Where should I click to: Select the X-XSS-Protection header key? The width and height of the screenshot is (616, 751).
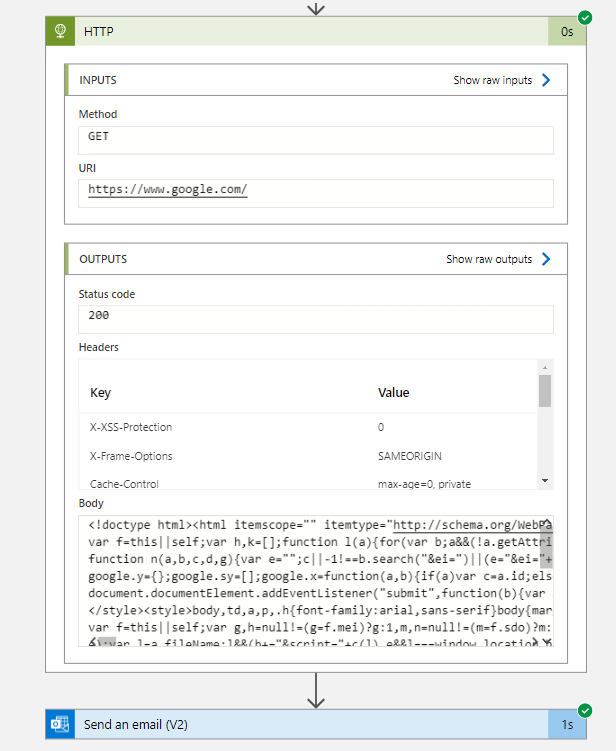pos(131,427)
